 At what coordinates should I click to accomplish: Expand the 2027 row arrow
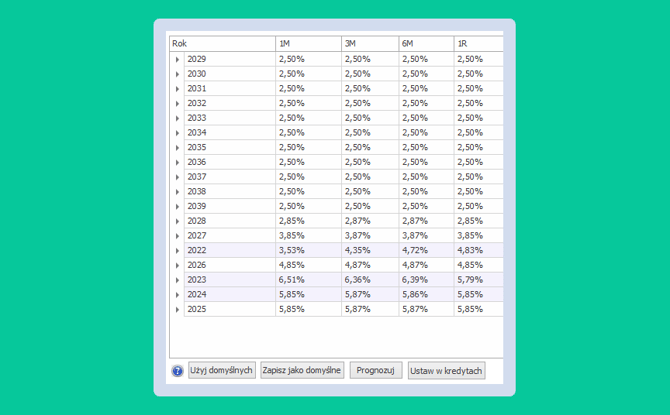177,236
